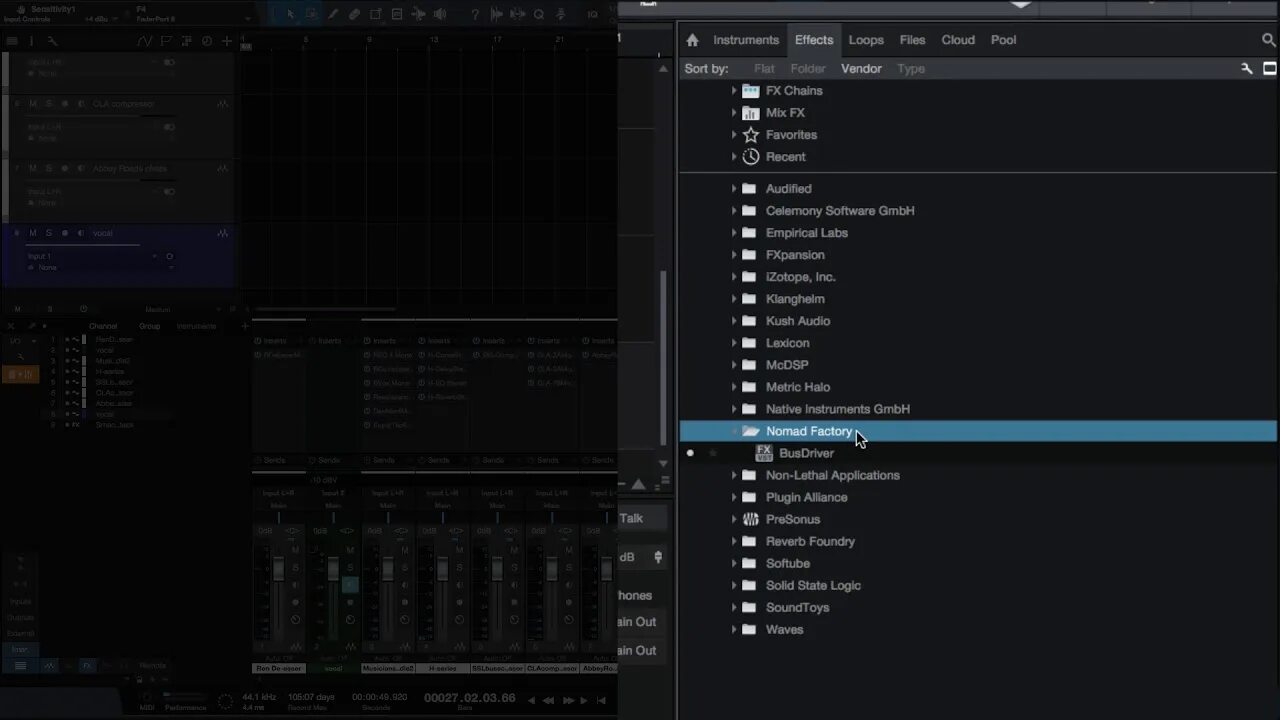Click the PreSonus vendor logo icon

pyautogui.click(x=751, y=519)
